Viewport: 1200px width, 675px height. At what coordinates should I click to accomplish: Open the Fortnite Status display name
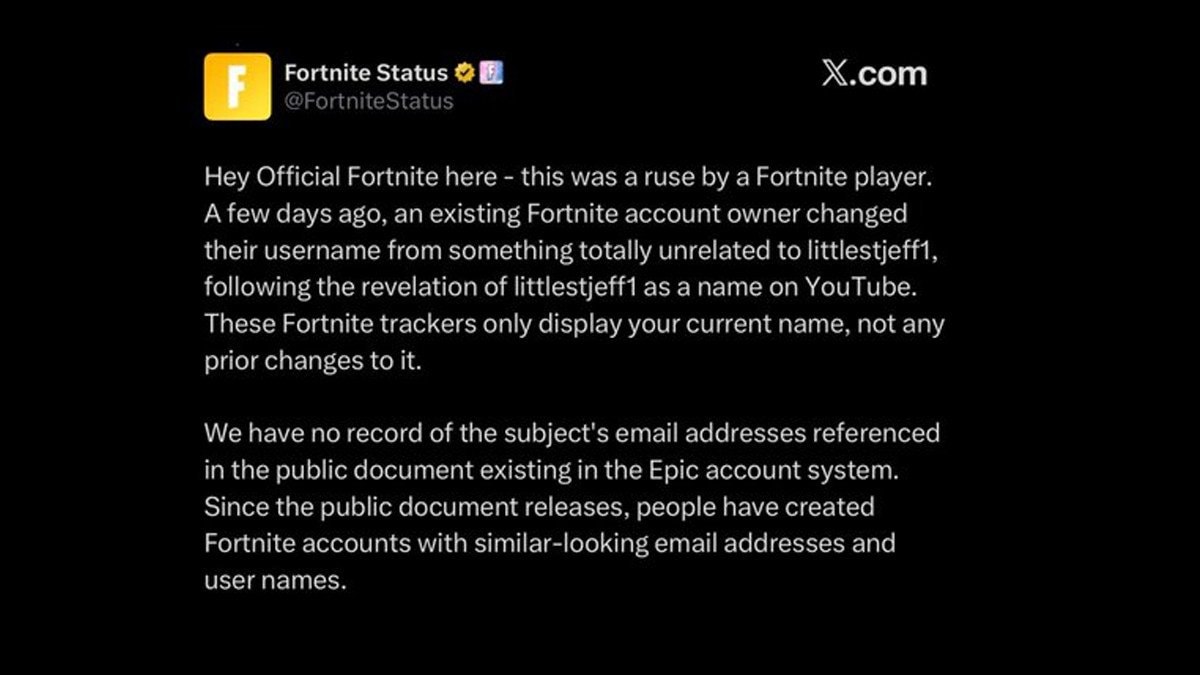pyautogui.click(x=366, y=73)
